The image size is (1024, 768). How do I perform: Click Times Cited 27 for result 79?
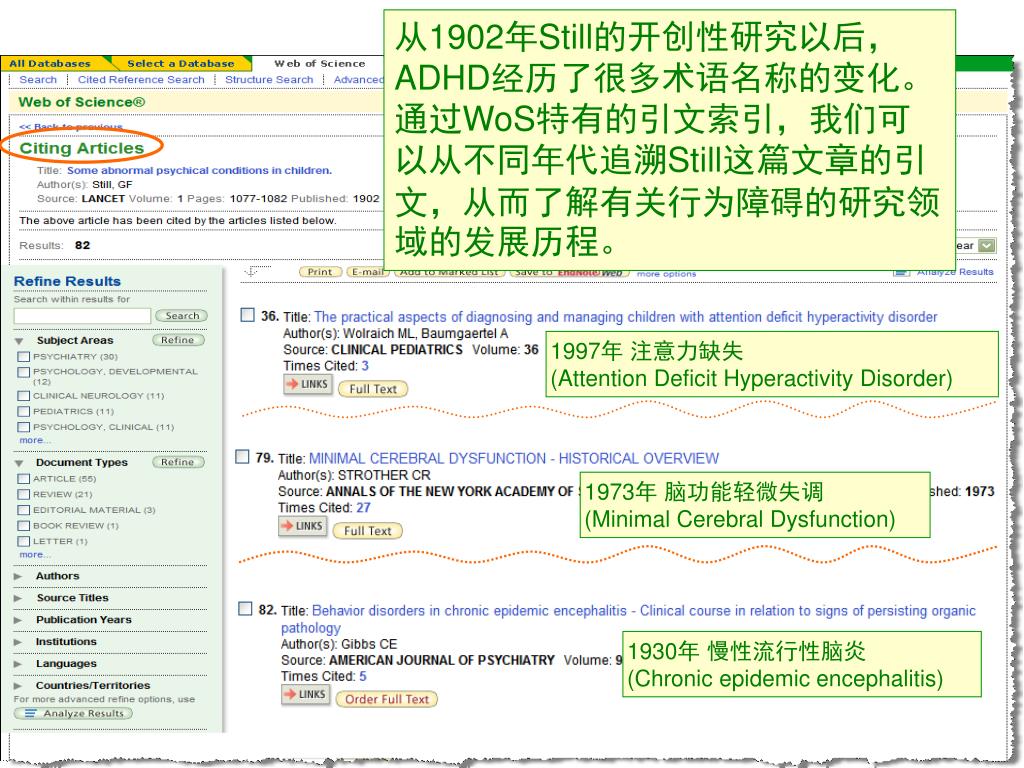(x=363, y=507)
